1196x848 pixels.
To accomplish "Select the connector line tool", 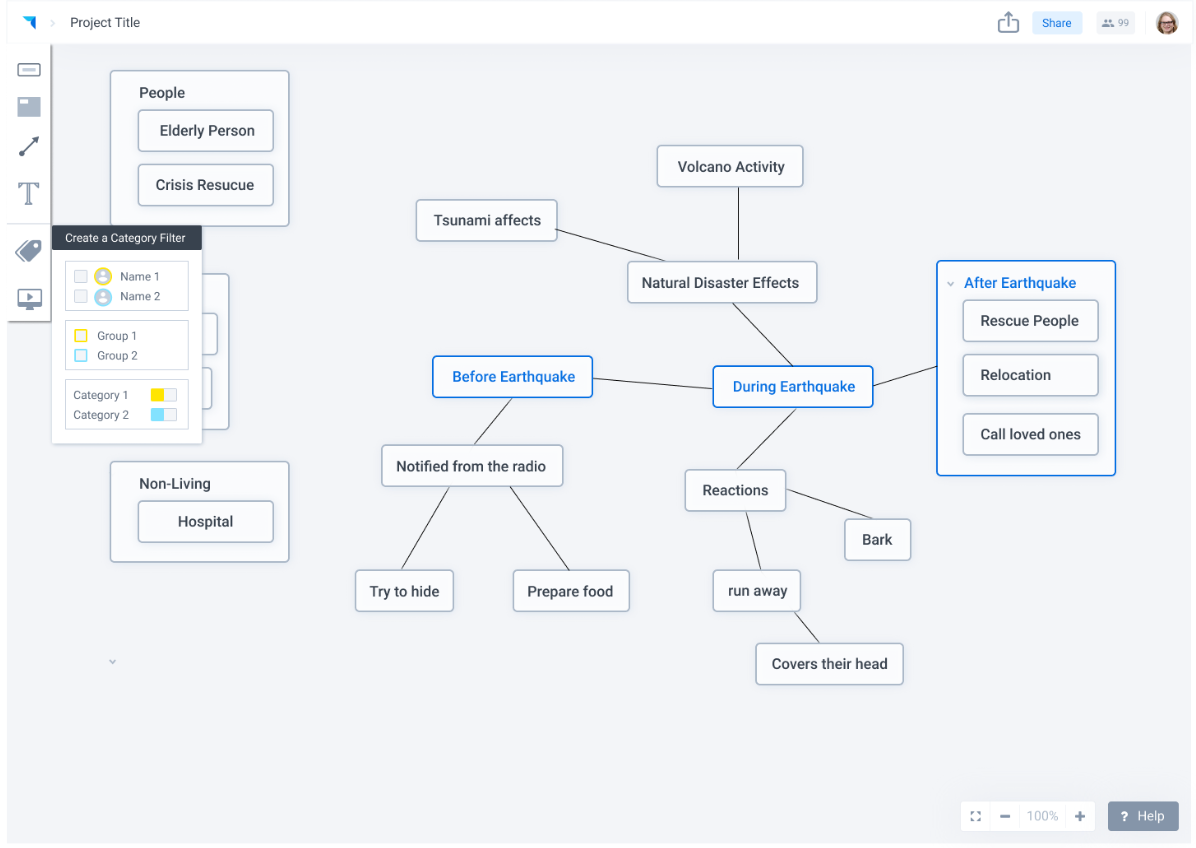I will [x=29, y=146].
